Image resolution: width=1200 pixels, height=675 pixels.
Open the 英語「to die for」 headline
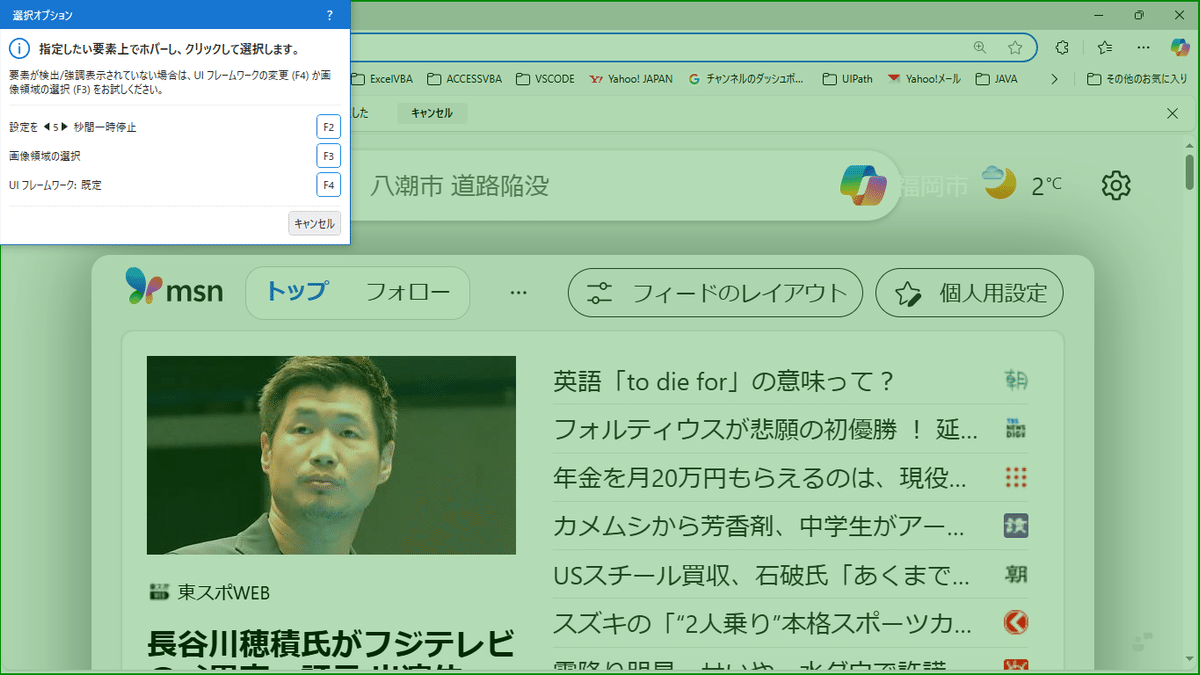724,381
